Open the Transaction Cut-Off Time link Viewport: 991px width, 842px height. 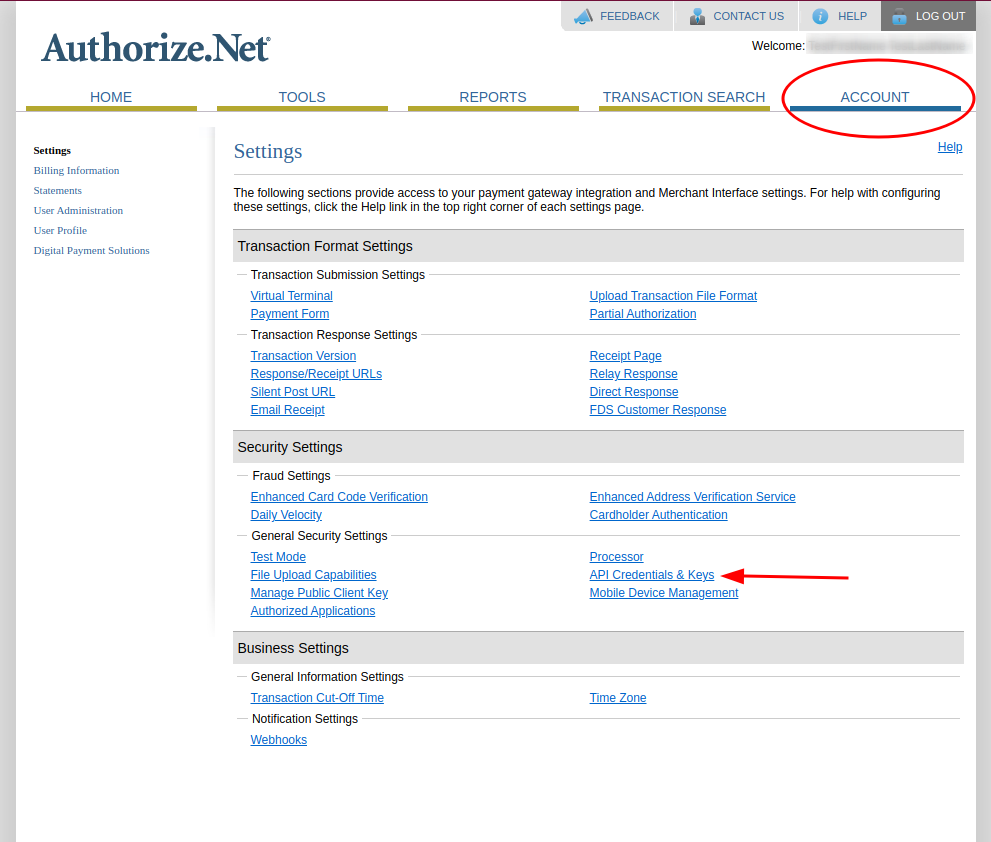[317, 698]
